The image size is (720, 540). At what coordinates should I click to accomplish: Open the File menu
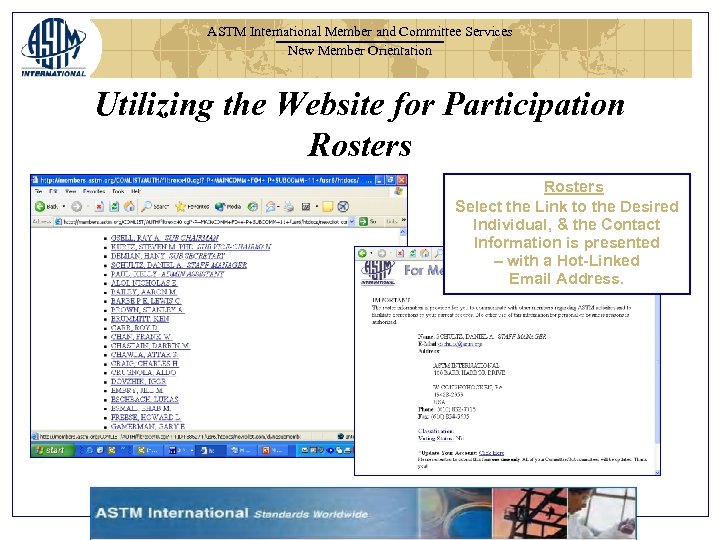pyautogui.click(x=39, y=191)
